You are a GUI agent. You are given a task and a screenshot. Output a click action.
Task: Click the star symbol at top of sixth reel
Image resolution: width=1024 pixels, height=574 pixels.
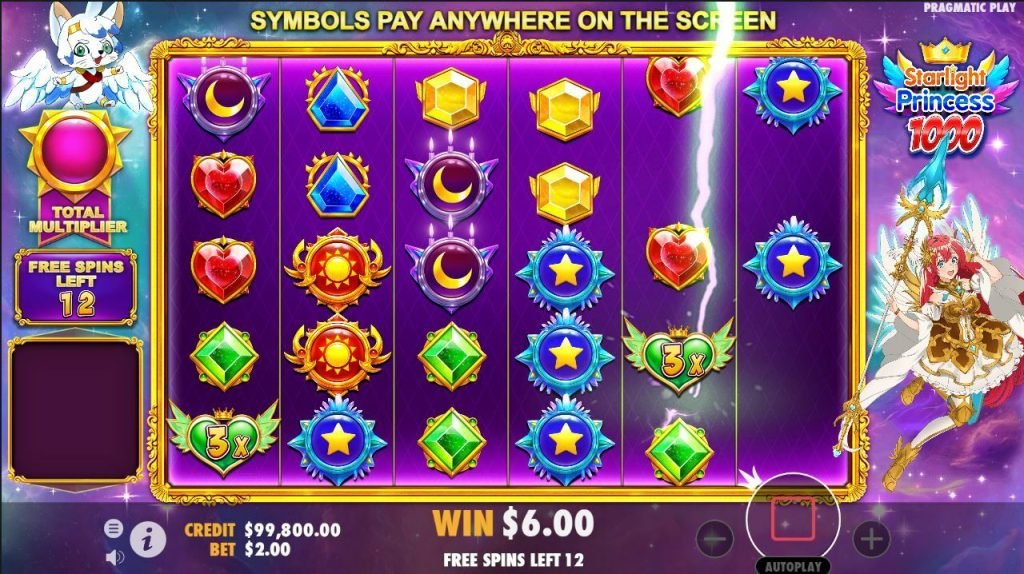click(793, 91)
